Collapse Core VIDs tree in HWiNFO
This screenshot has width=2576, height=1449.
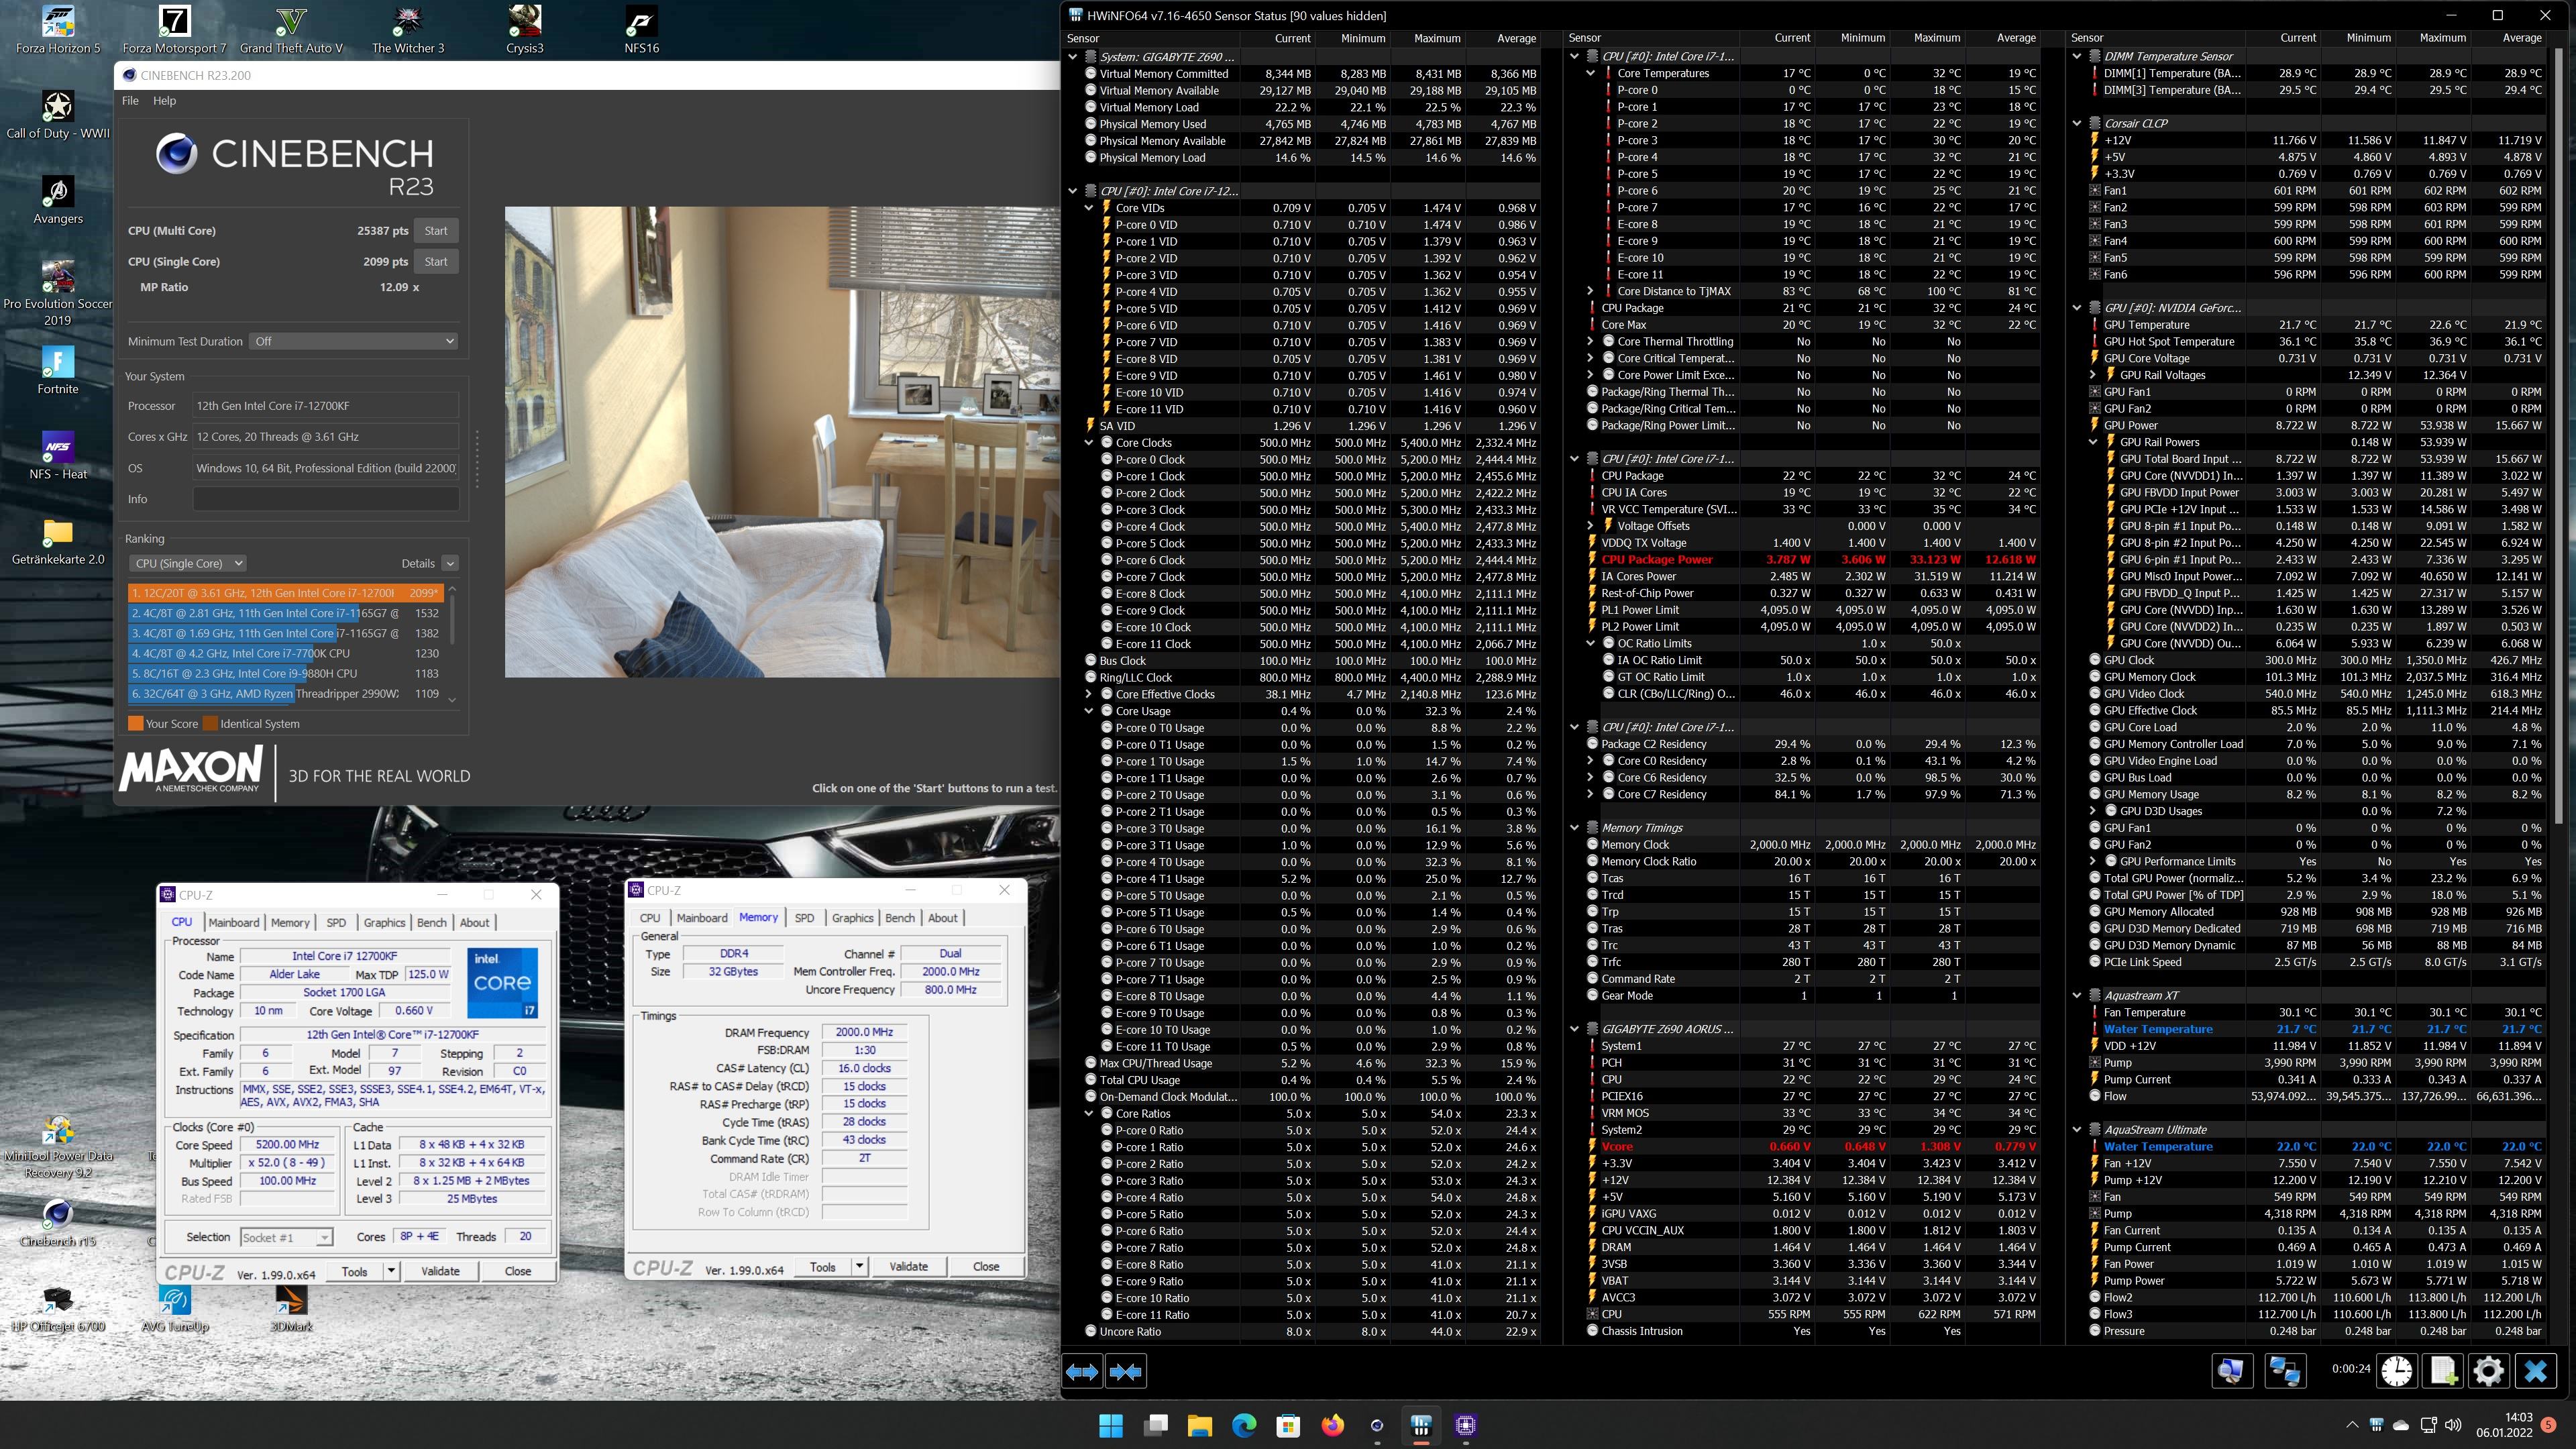(x=1089, y=208)
